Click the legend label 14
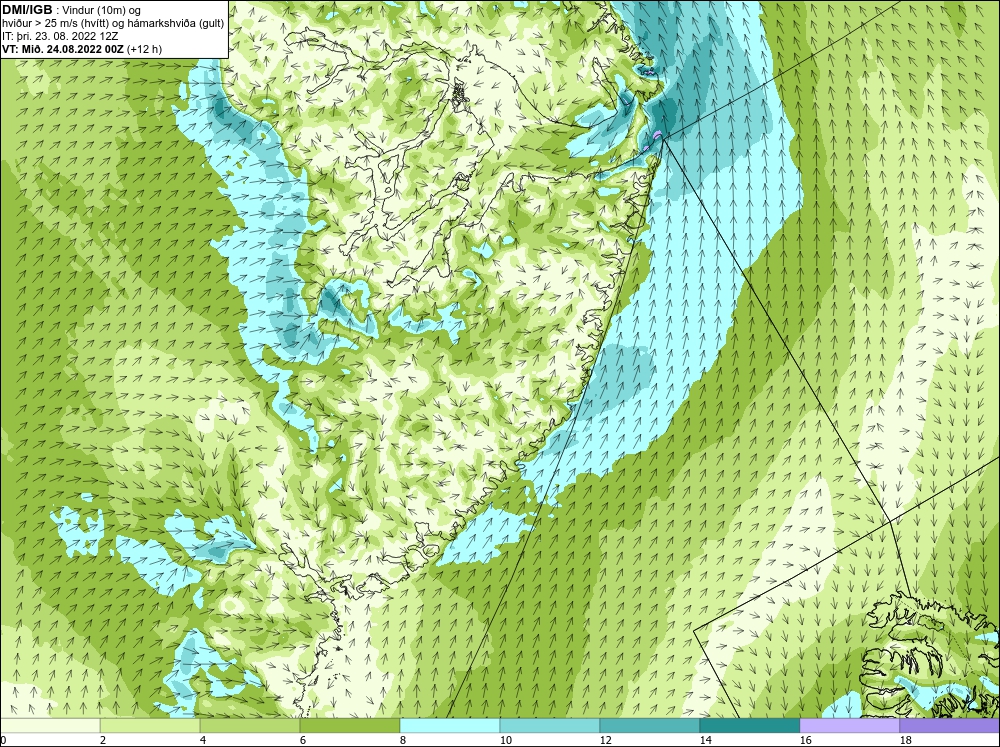Image resolution: width=1000 pixels, height=747 pixels. click(705, 740)
